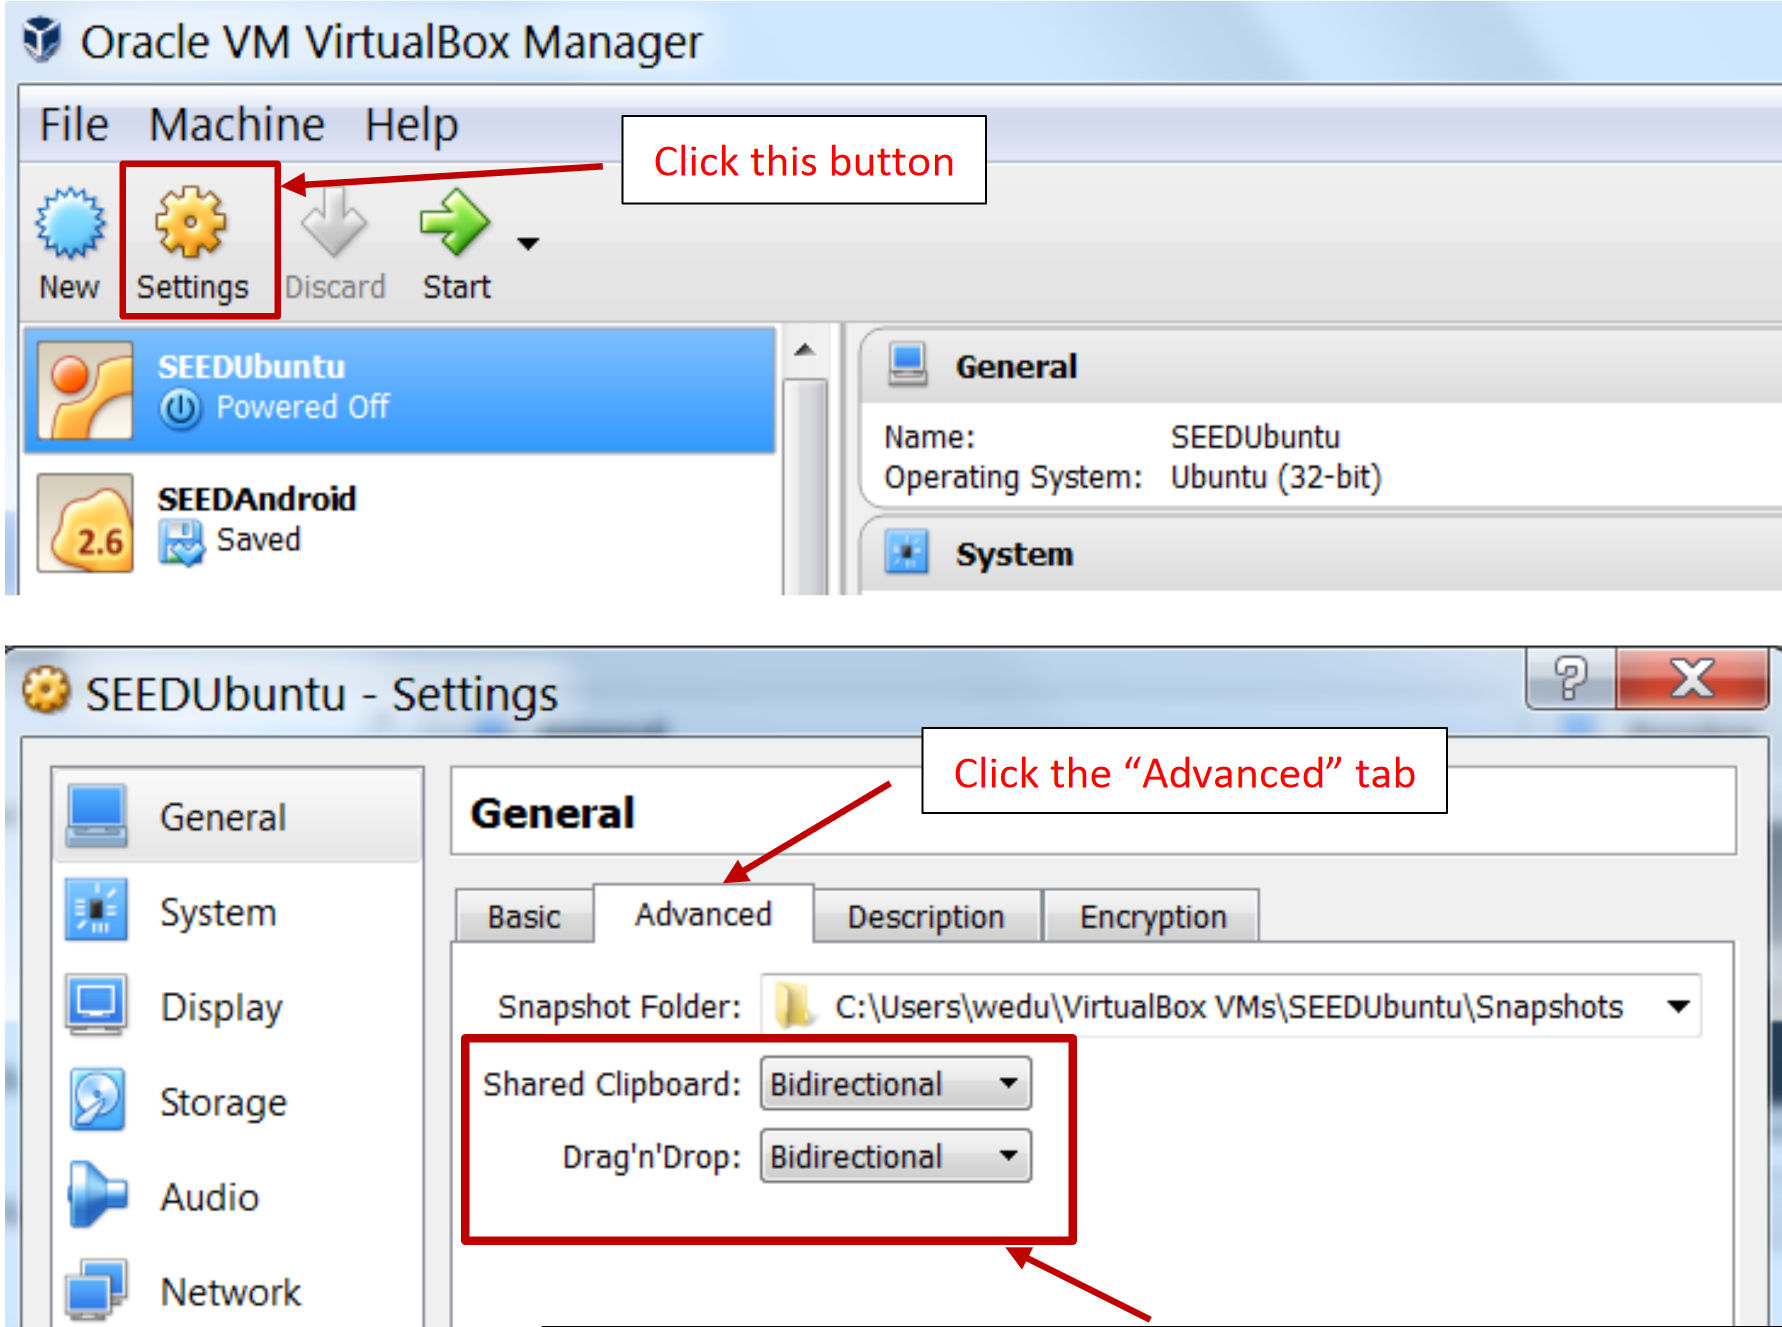The width and height of the screenshot is (1782, 1327).
Task: Switch to the Encryption tab
Action: click(1152, 916)
